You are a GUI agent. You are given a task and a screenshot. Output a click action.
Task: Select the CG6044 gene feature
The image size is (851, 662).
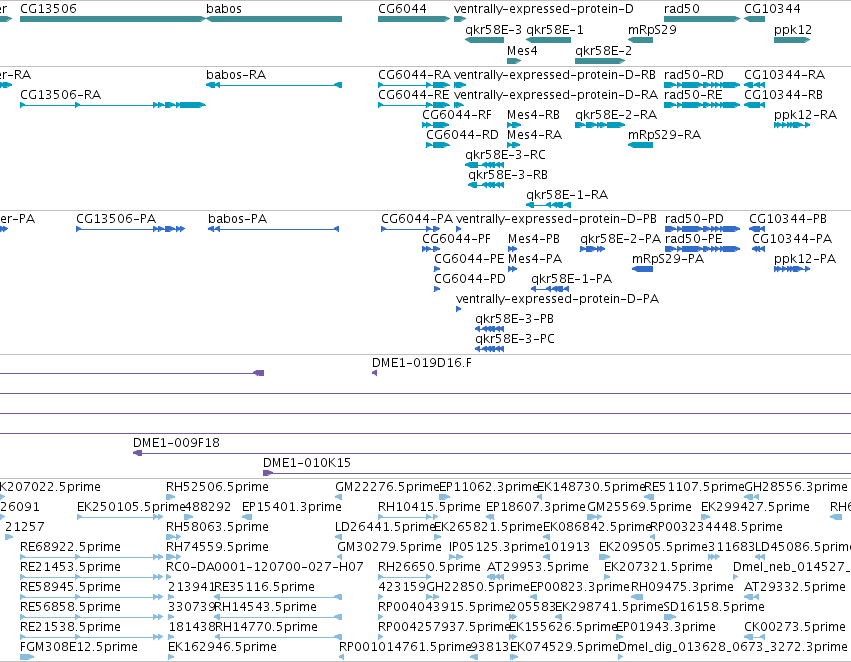[414, 19]
